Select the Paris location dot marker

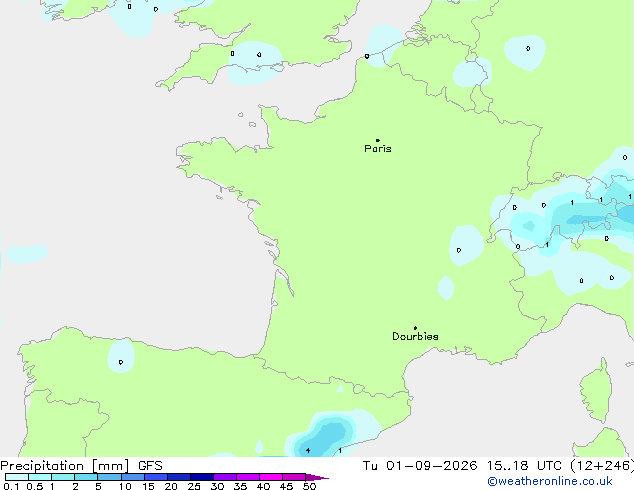coord(378,140)
